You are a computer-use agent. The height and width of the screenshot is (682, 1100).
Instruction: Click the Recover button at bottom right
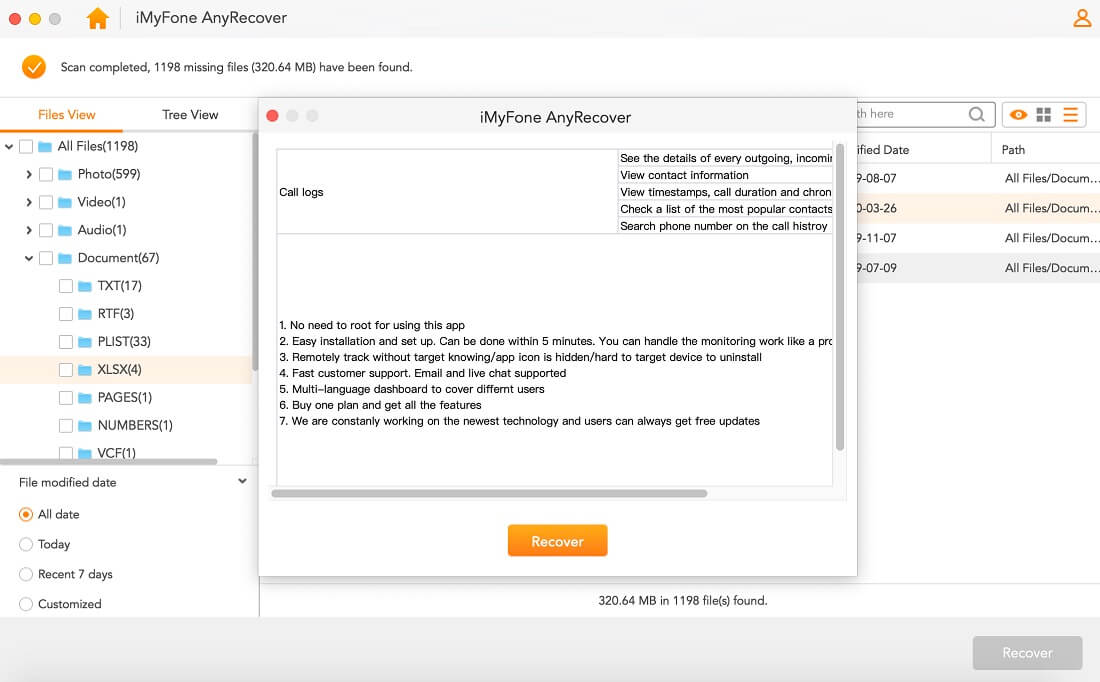[x=1027, y=652]
